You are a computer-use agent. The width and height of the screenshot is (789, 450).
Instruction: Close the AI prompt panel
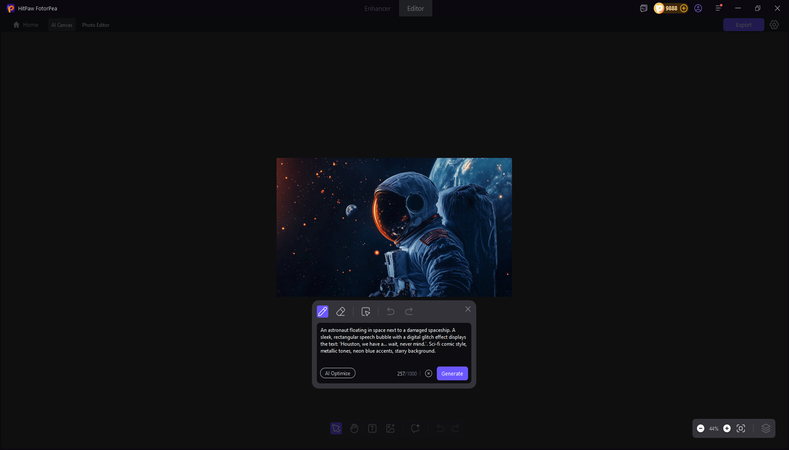[468, 309]
